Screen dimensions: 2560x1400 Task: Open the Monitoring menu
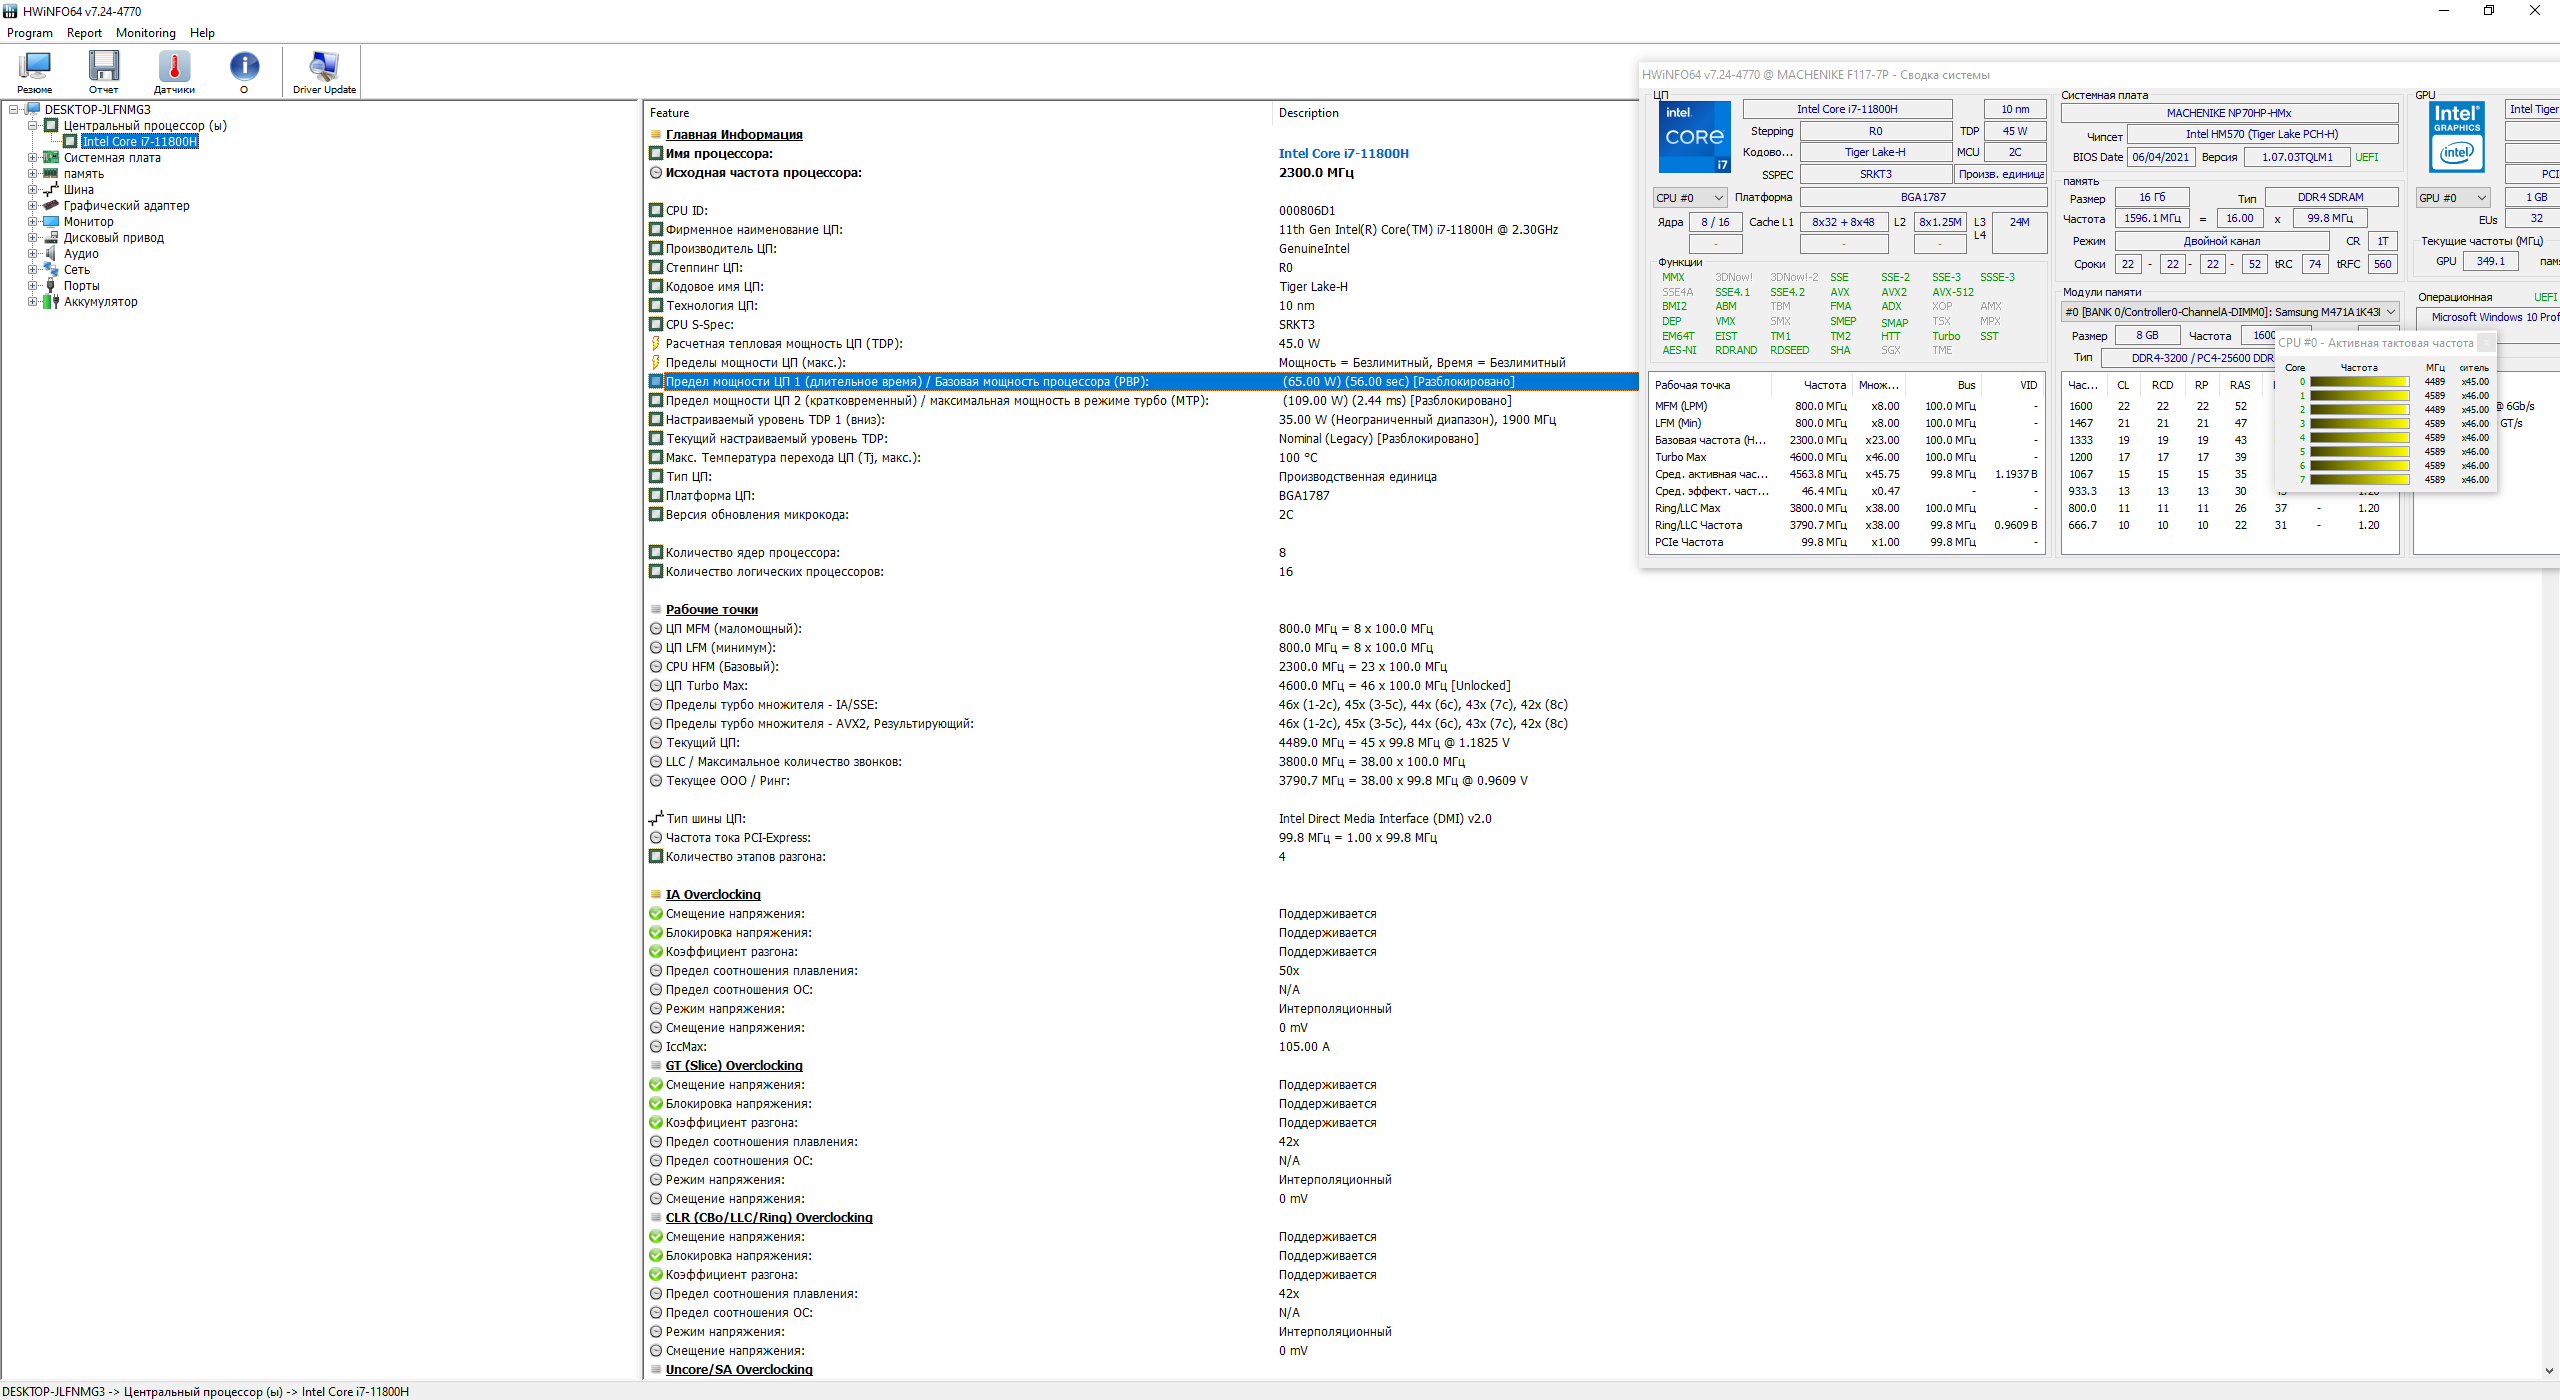146,33
